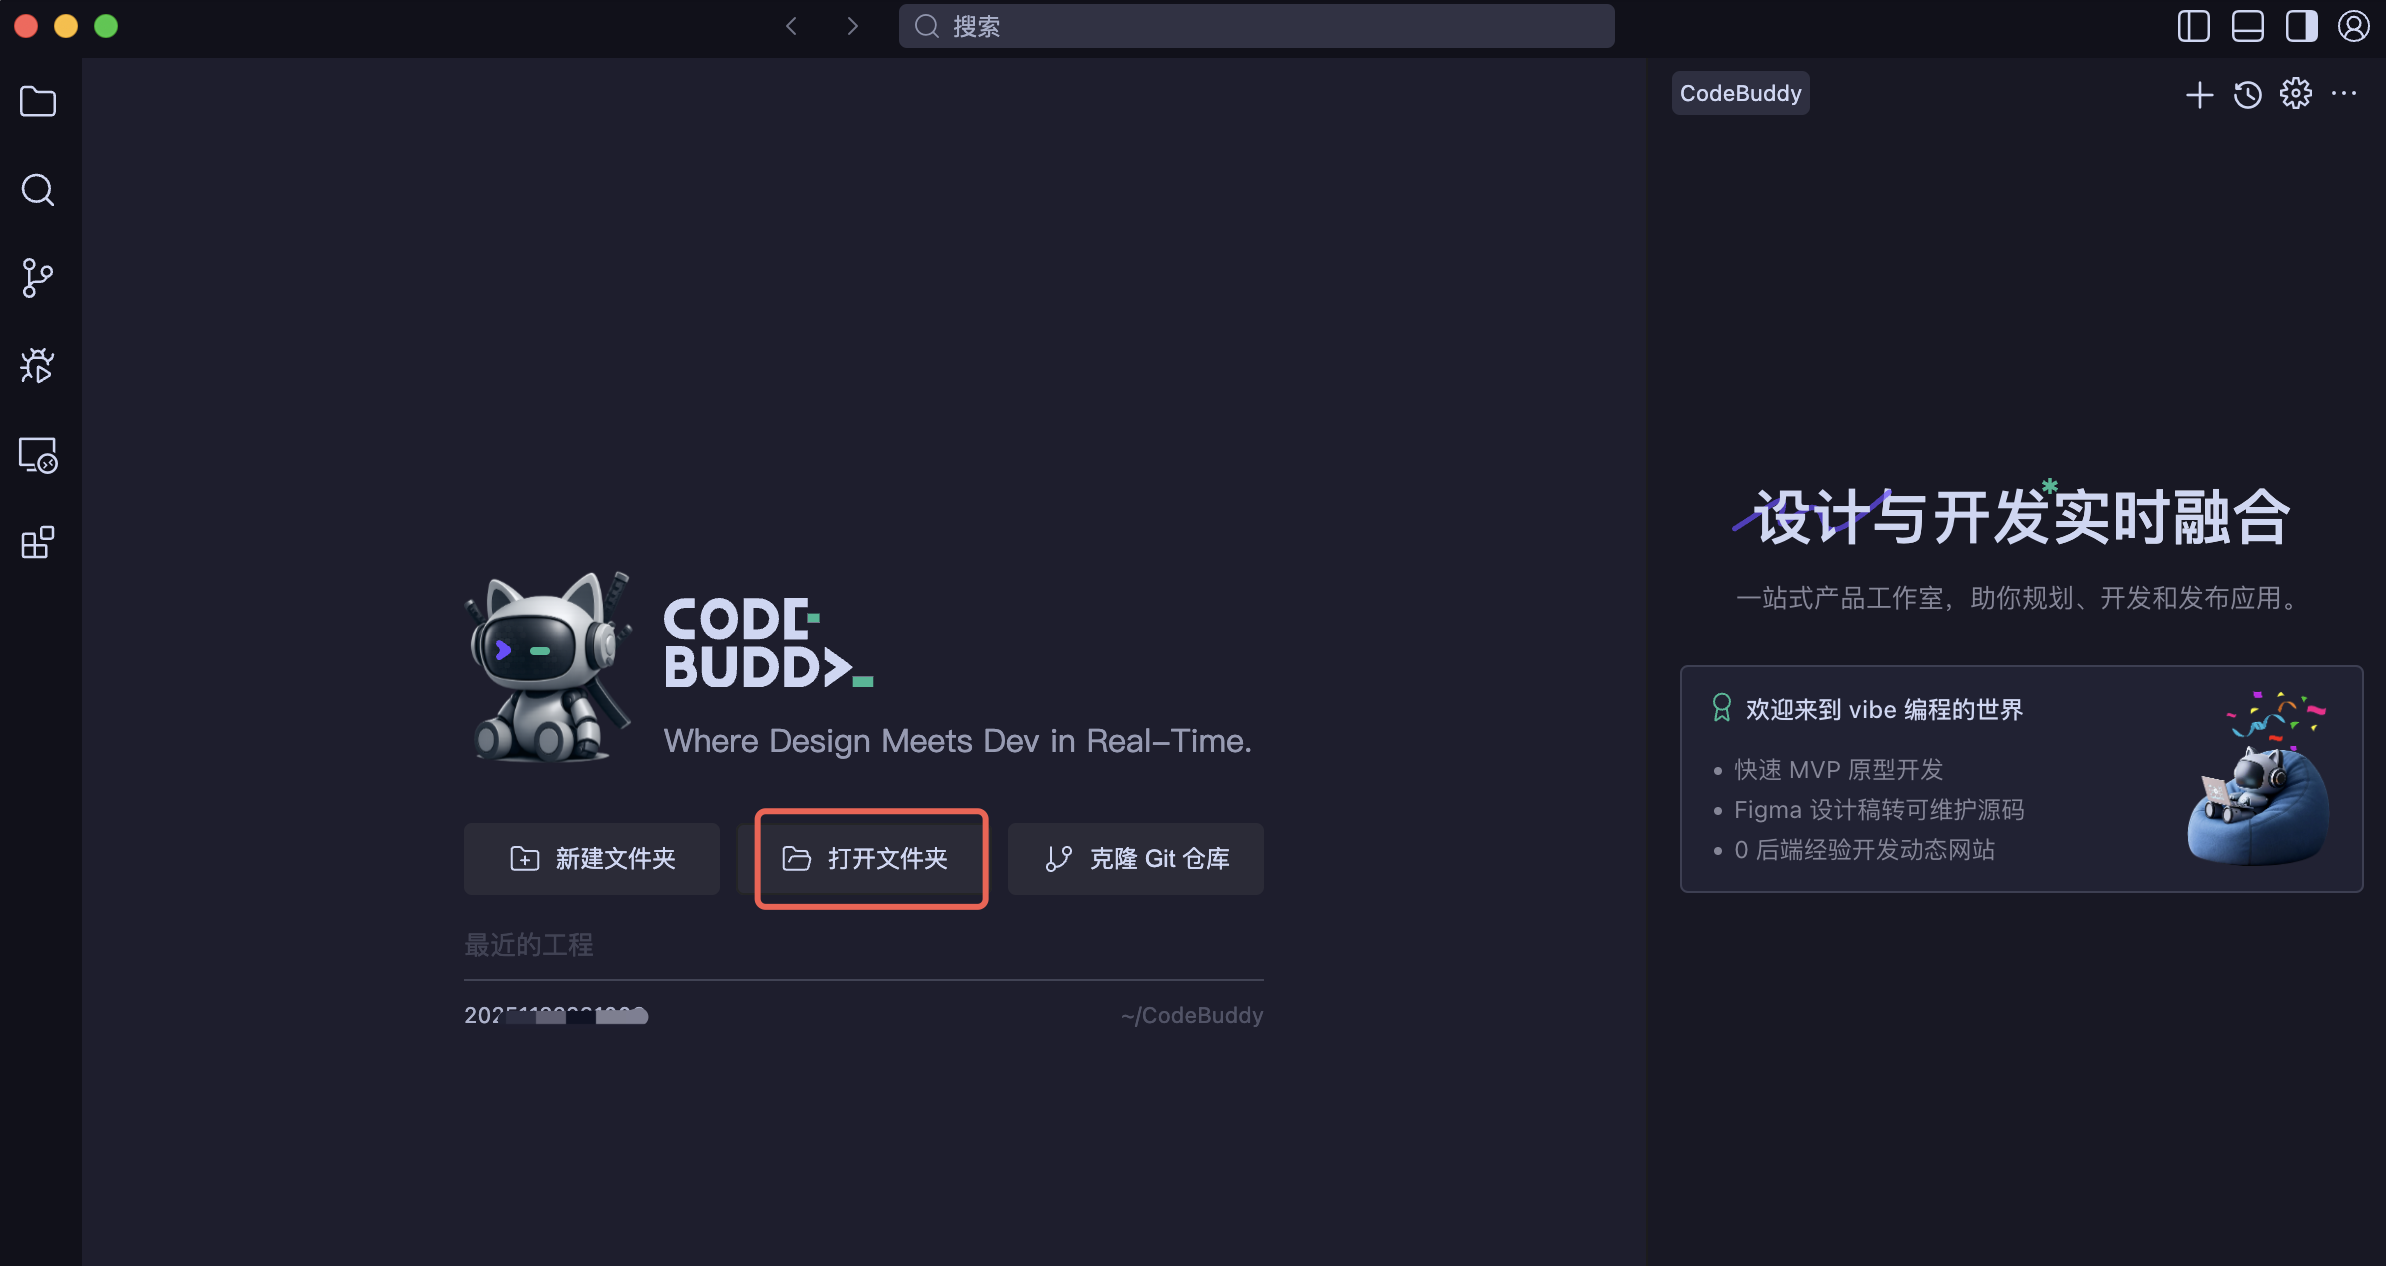Screen dimensions: 2386x1266
Task: Click the 克隆 Git 仓库 button
Action: 1136,859
